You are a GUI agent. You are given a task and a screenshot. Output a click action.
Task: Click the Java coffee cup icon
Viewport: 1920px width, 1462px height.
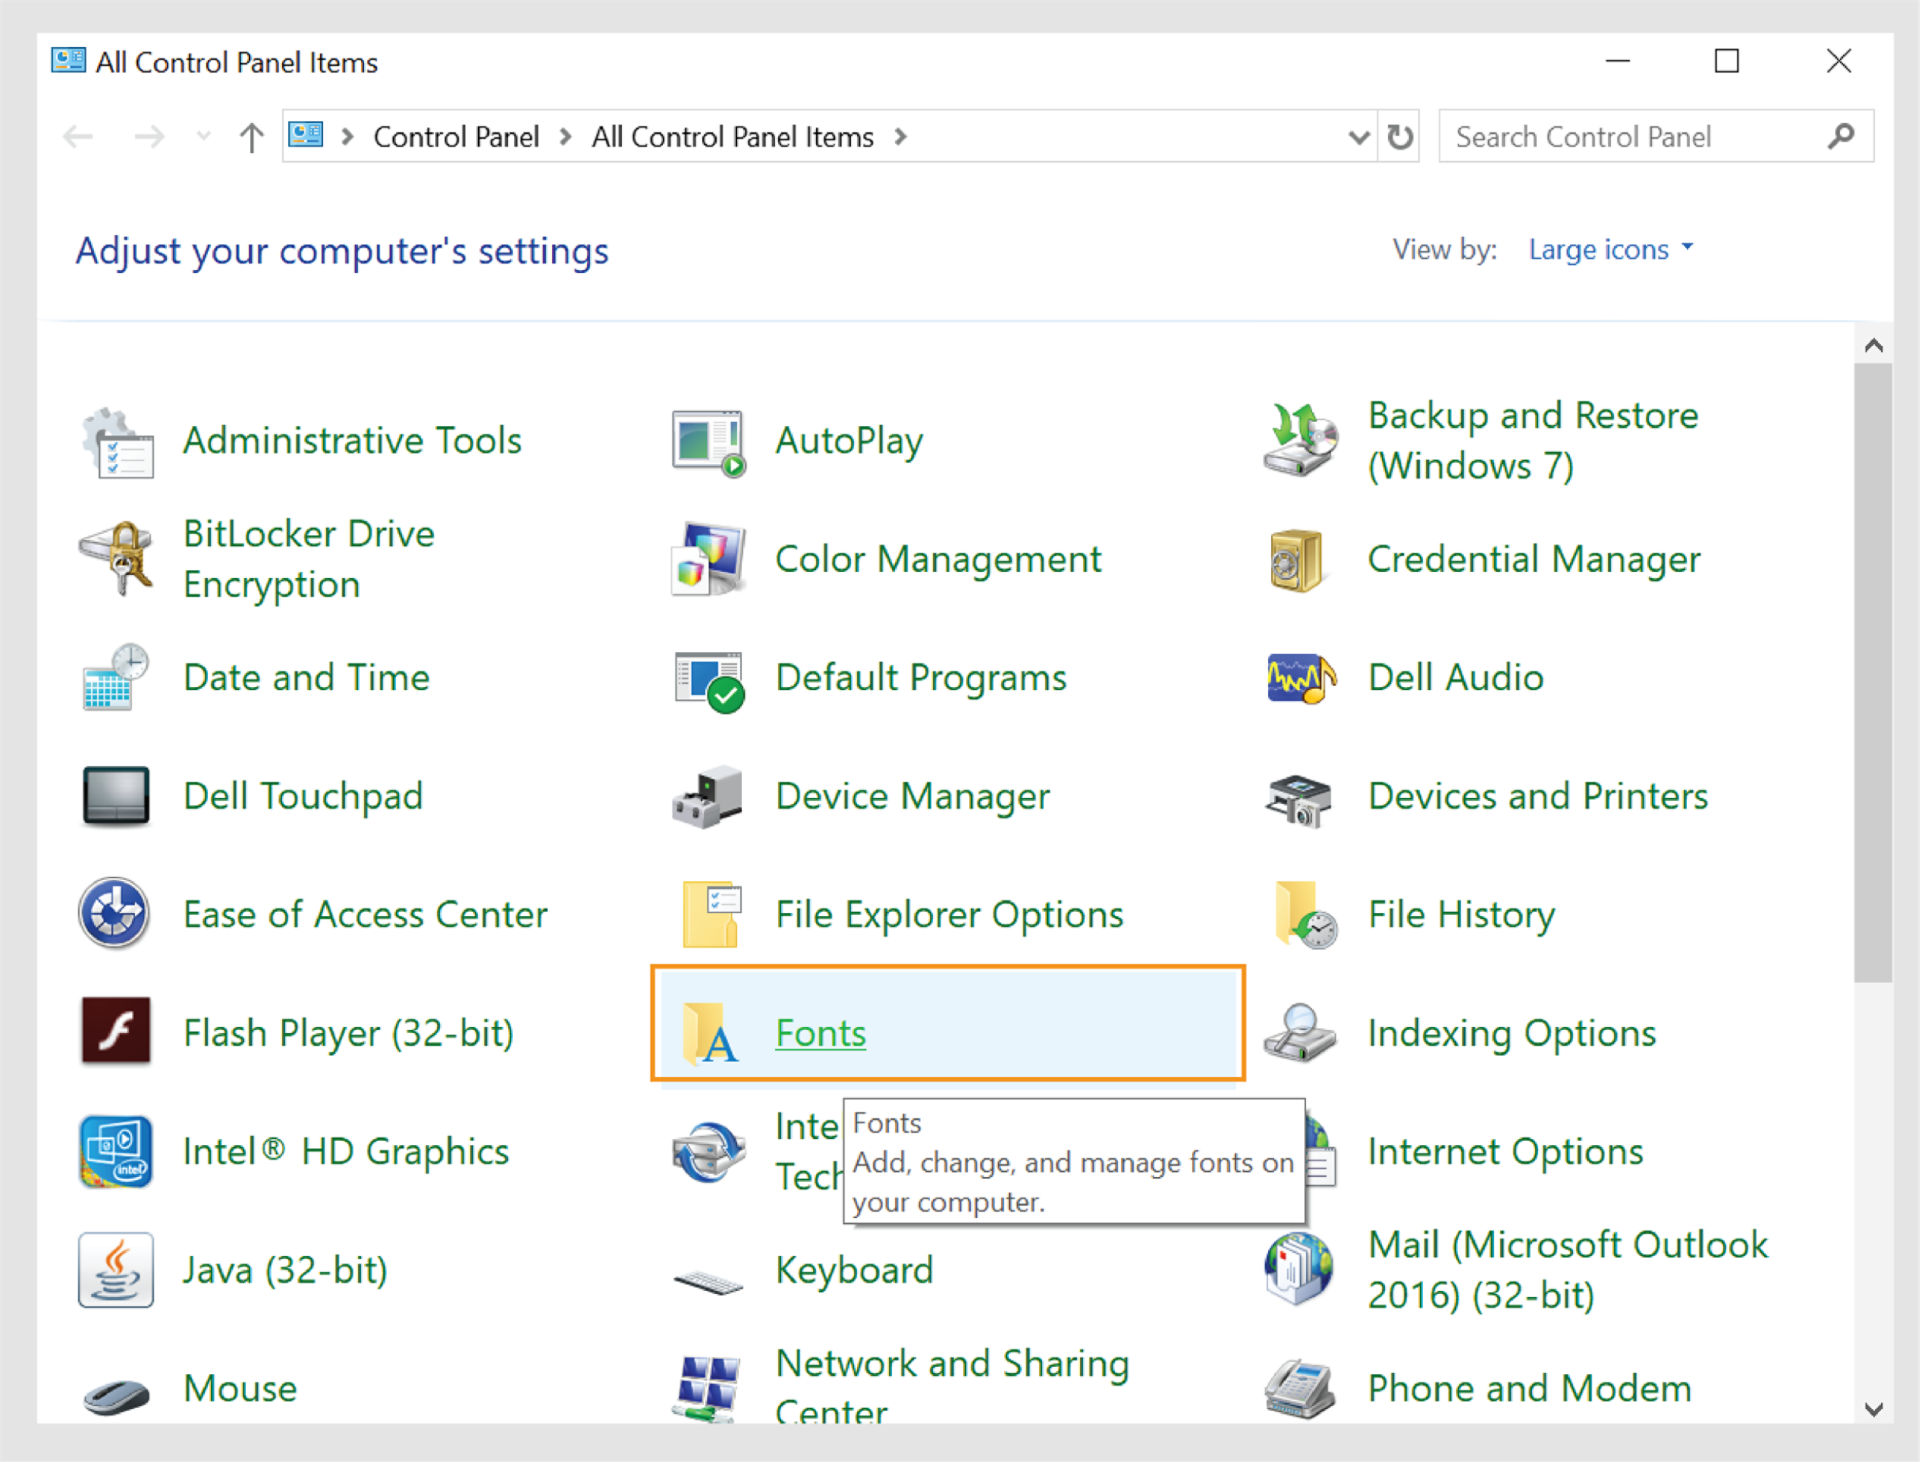(116, 1270)
